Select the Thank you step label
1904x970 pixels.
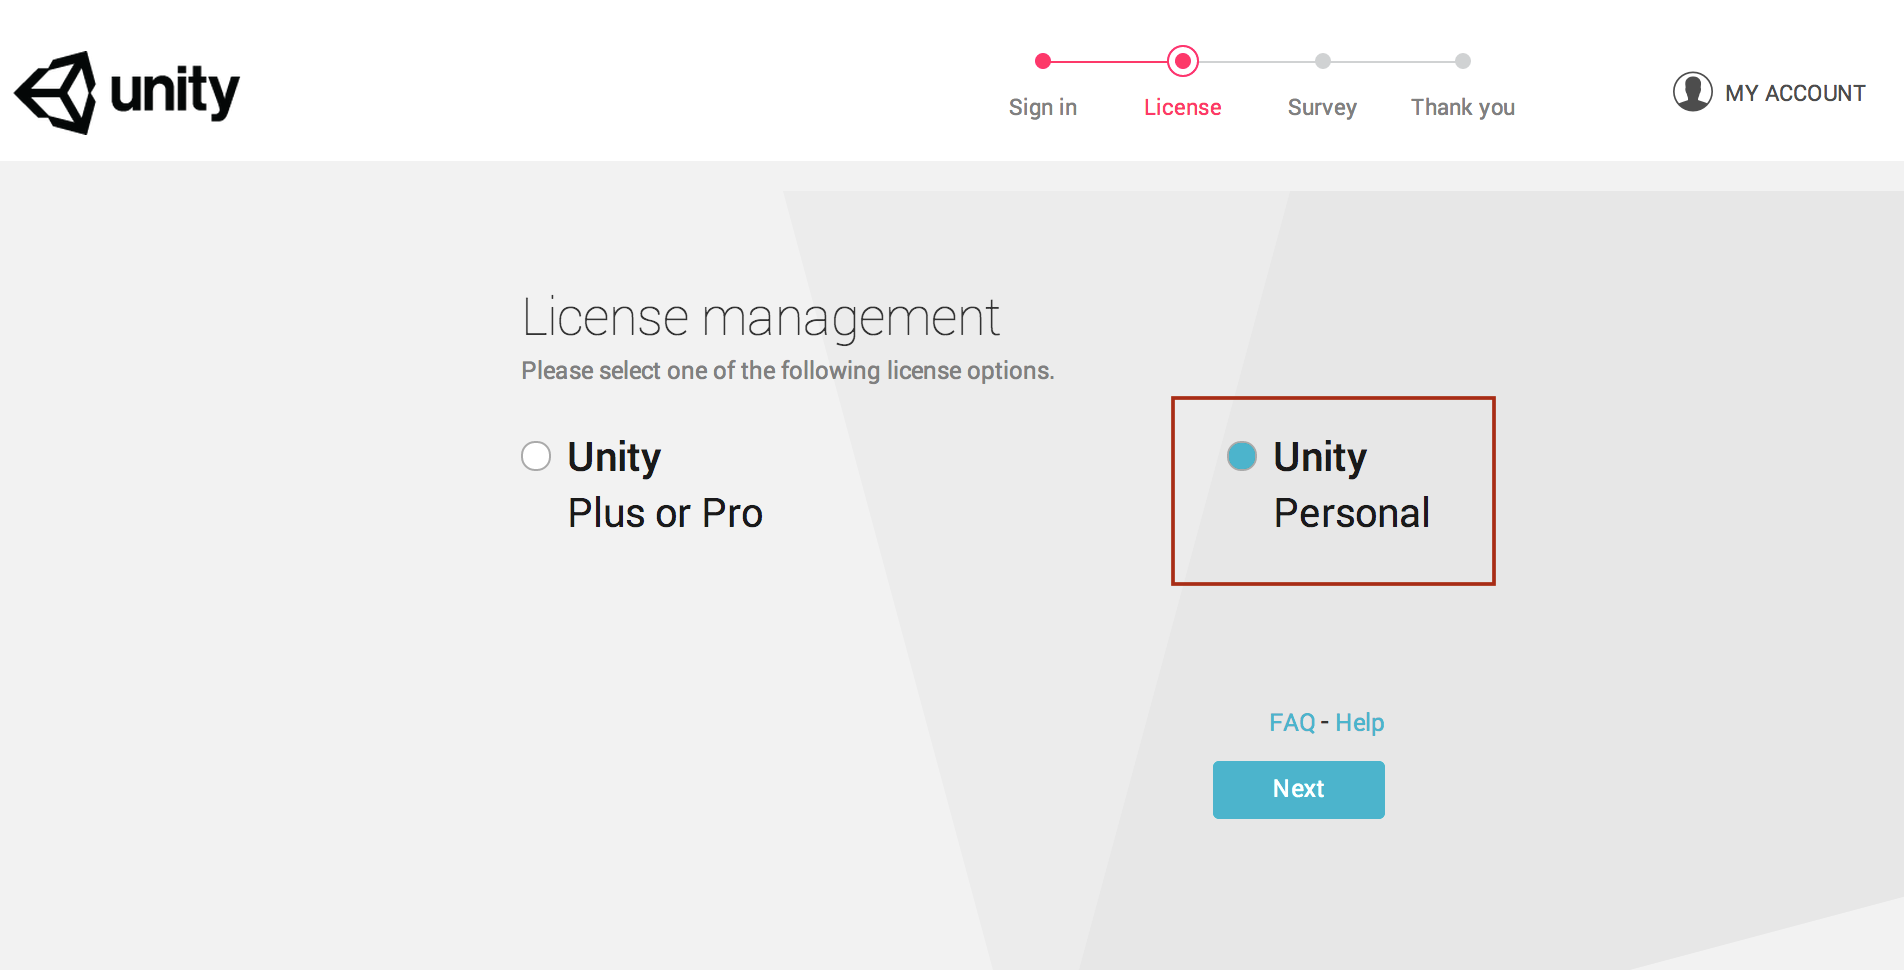[x=1462, y=107]
